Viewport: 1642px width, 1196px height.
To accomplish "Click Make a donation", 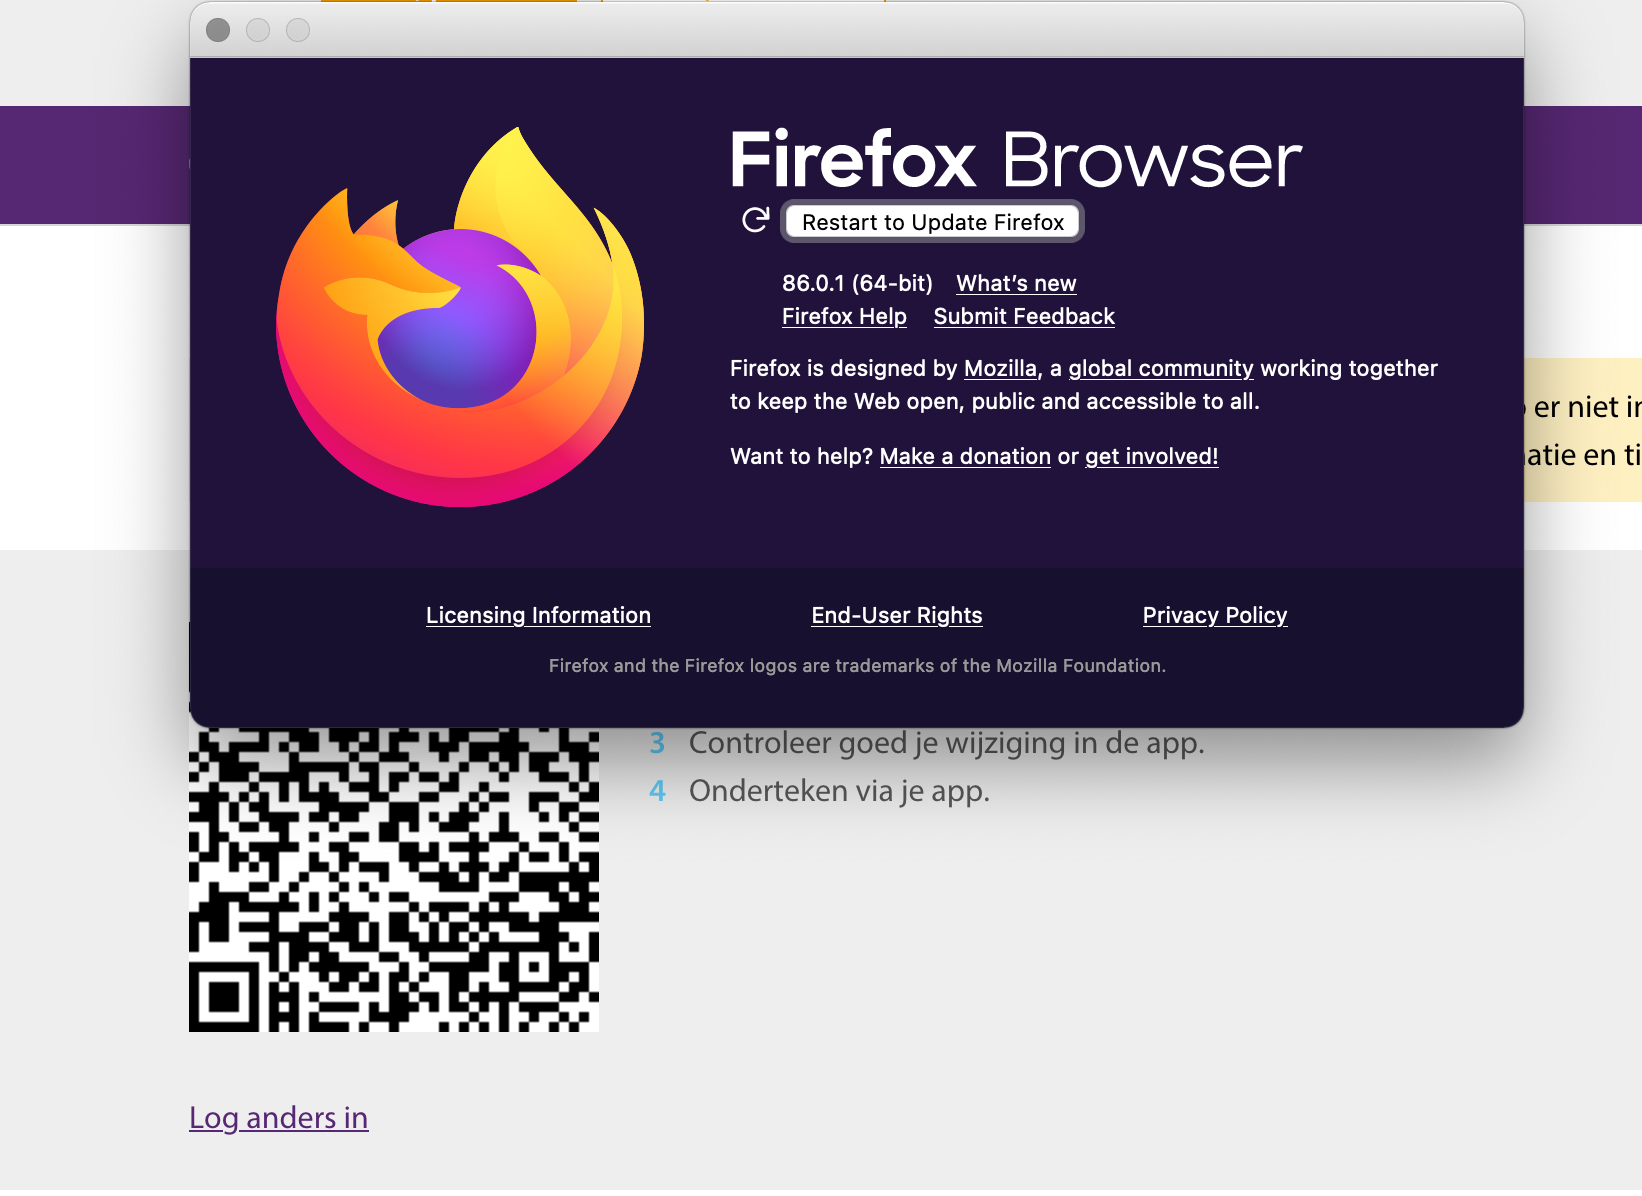I will pyautogui.click(x=964, y=456).
